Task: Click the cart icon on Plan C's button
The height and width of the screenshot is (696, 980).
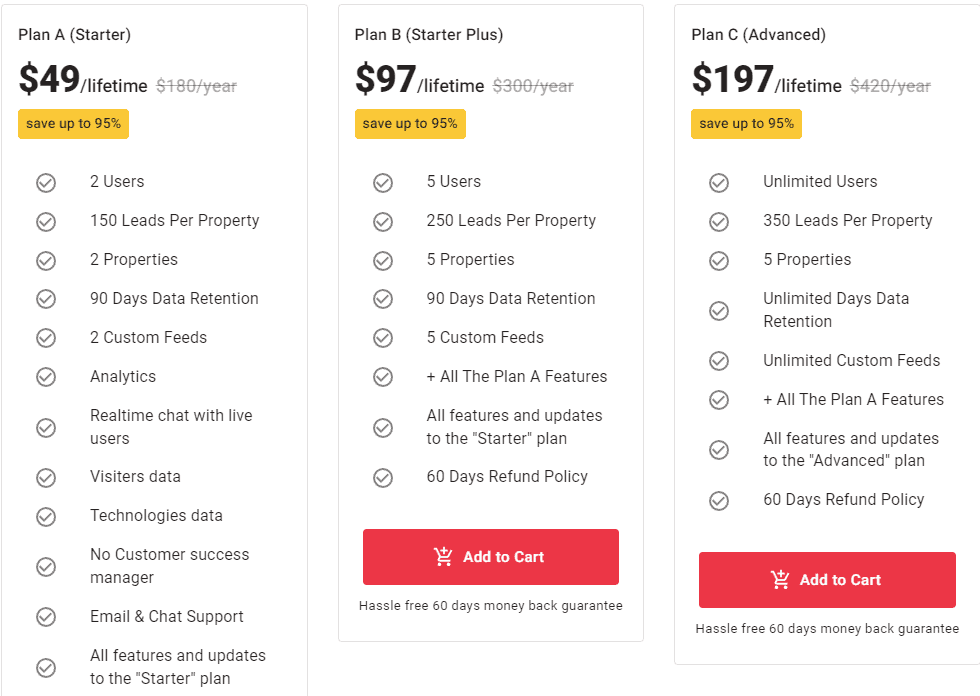Action: (x=779, y=579)
